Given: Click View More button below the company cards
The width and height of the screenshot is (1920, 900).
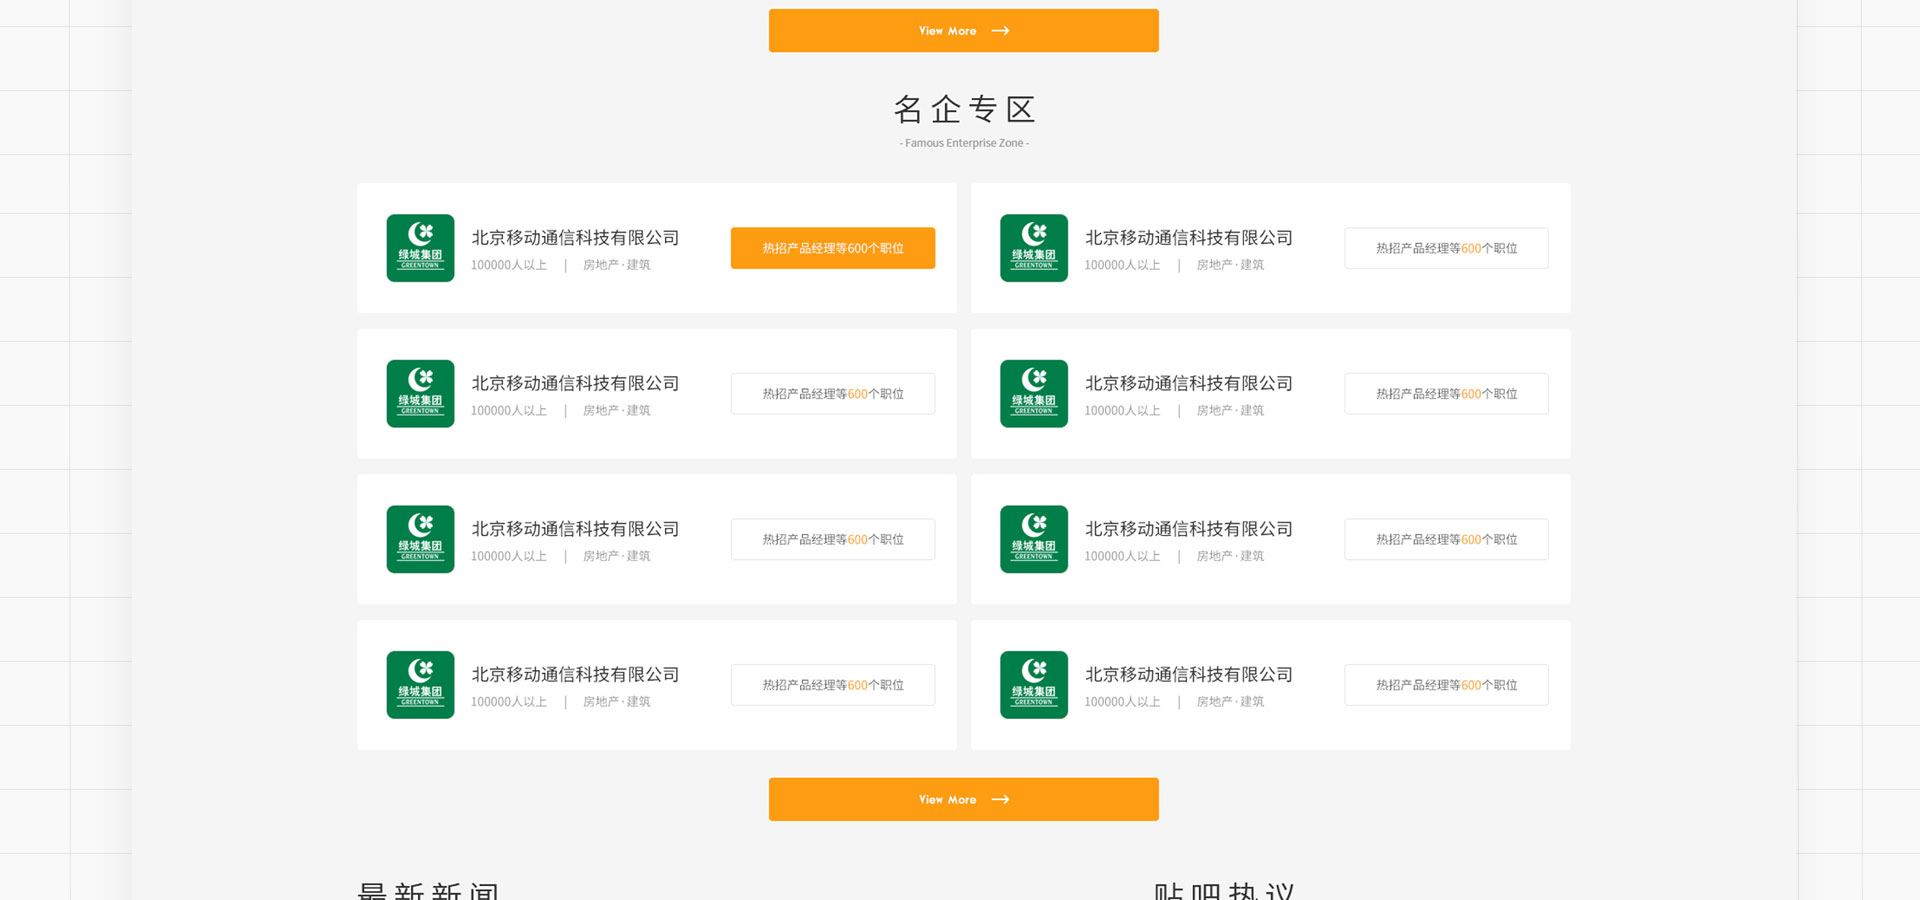Looking at the screenshot, I should pos(963,800).
